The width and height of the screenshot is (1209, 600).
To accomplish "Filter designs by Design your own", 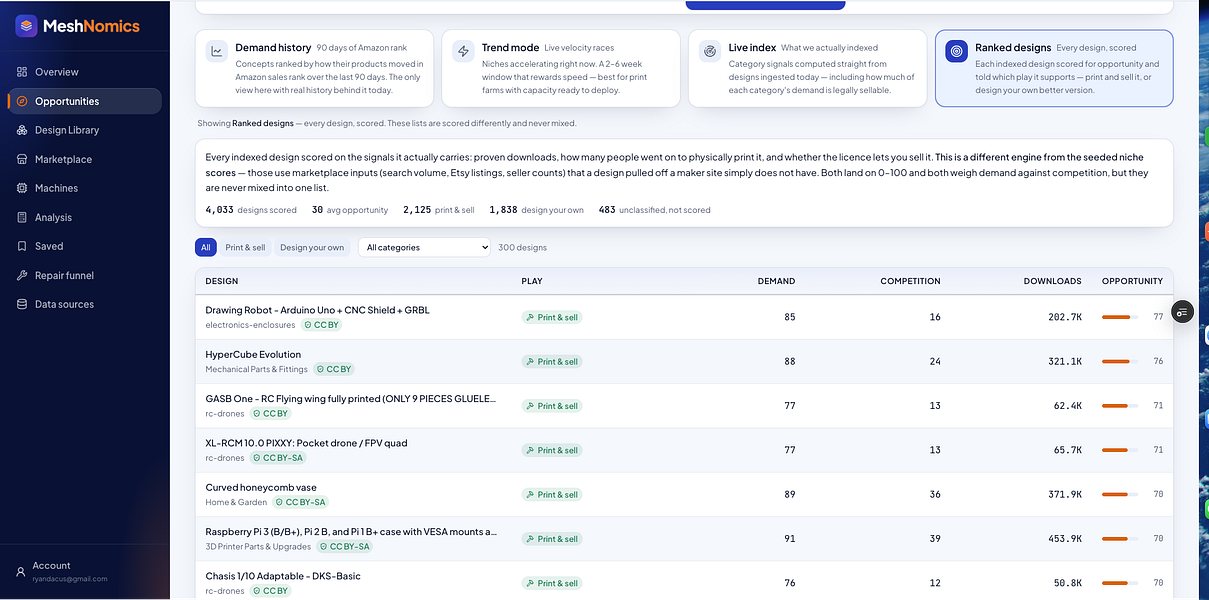I will point(312,247).
